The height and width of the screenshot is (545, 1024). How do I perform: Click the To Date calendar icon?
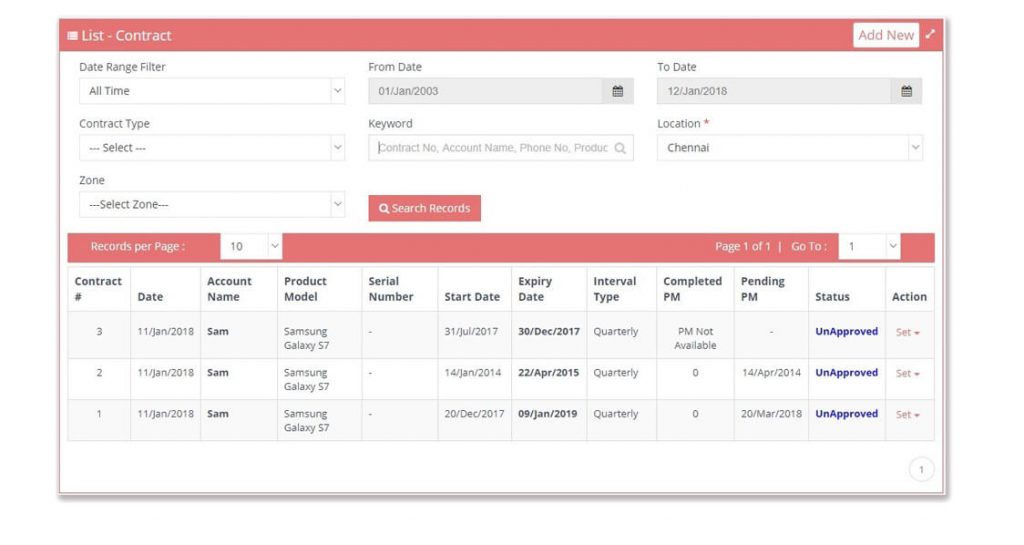(x=906, y=91)
